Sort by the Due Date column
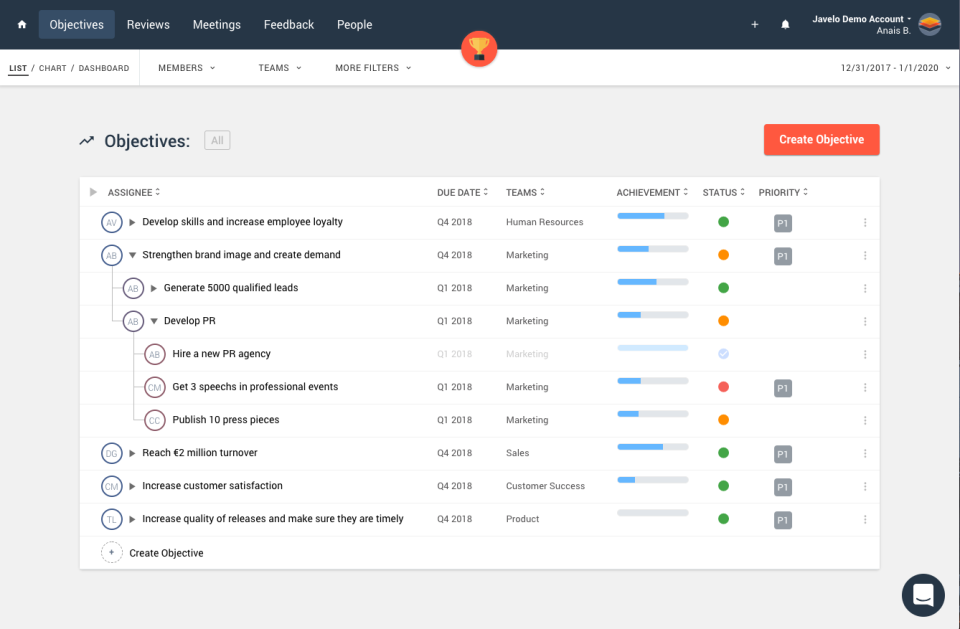Viewport: 960px width, 629px height. pos(462,192)
